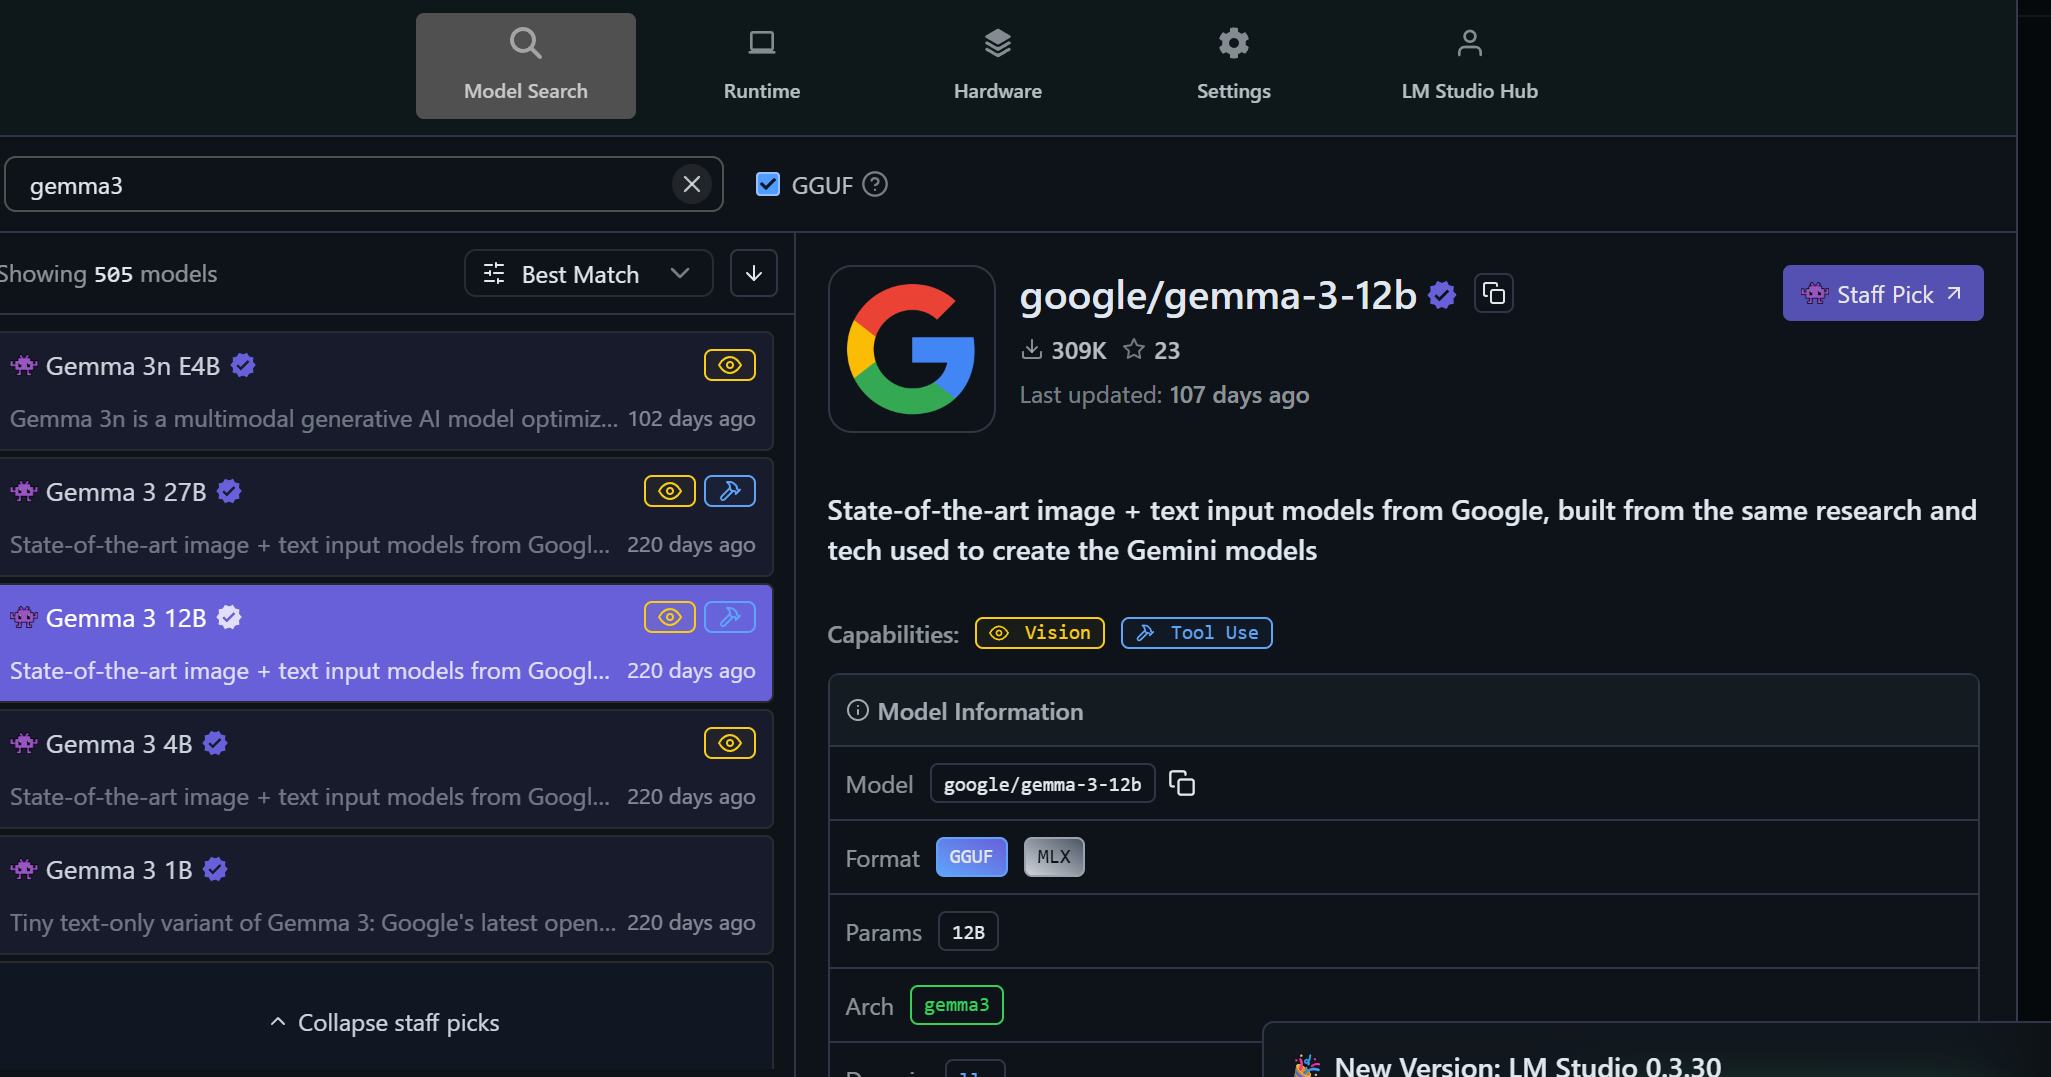Click the Tool Use hammer icon on Gemma 3 27B
The image size is (2051, 1077).
tap(729, 492)
